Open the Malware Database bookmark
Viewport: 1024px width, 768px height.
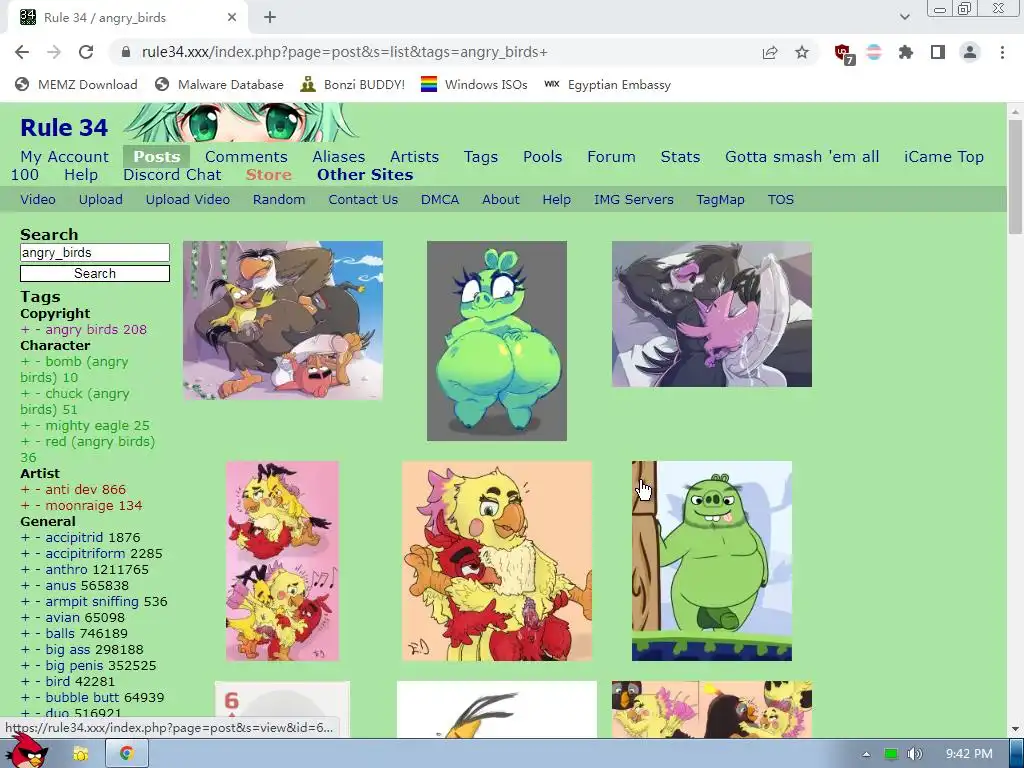219,85
